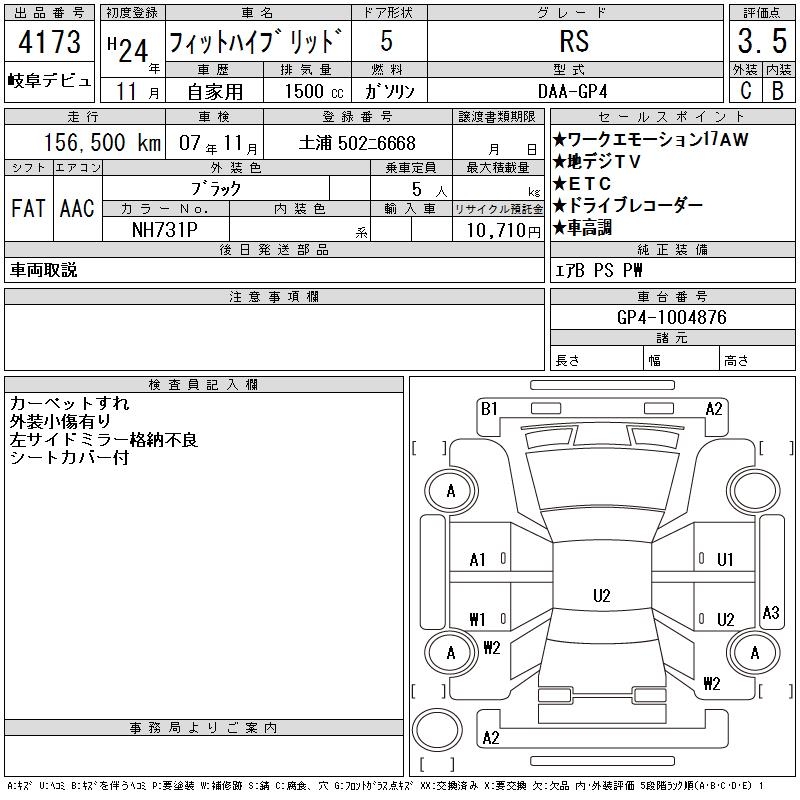Select the overall score 3.5
The height and width of the screenshot is (800, 800).
[759, 43]
